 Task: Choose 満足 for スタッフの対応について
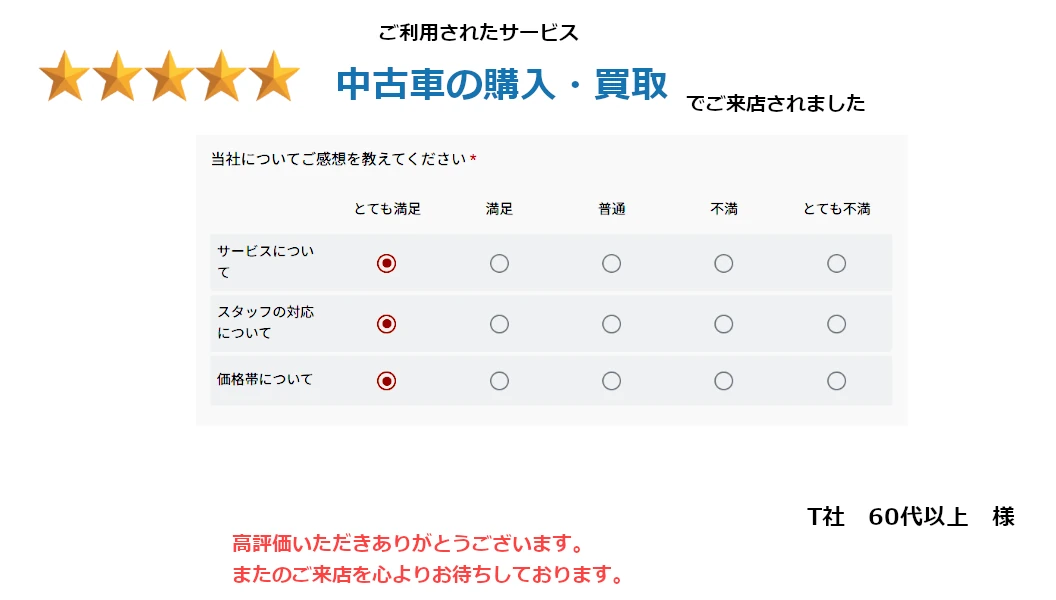coord(499,324)
